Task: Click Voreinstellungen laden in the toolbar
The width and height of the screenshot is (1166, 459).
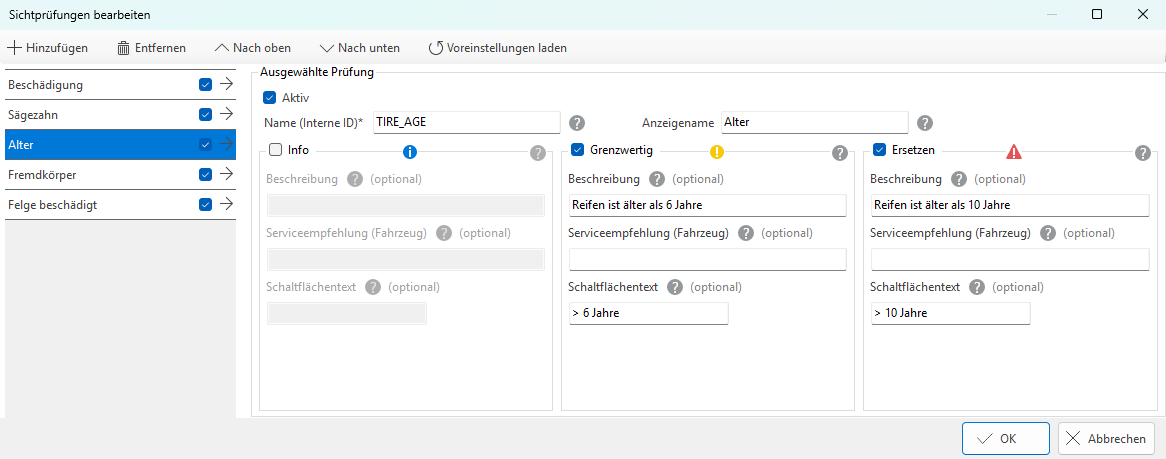Action: (x=497, y=47)
